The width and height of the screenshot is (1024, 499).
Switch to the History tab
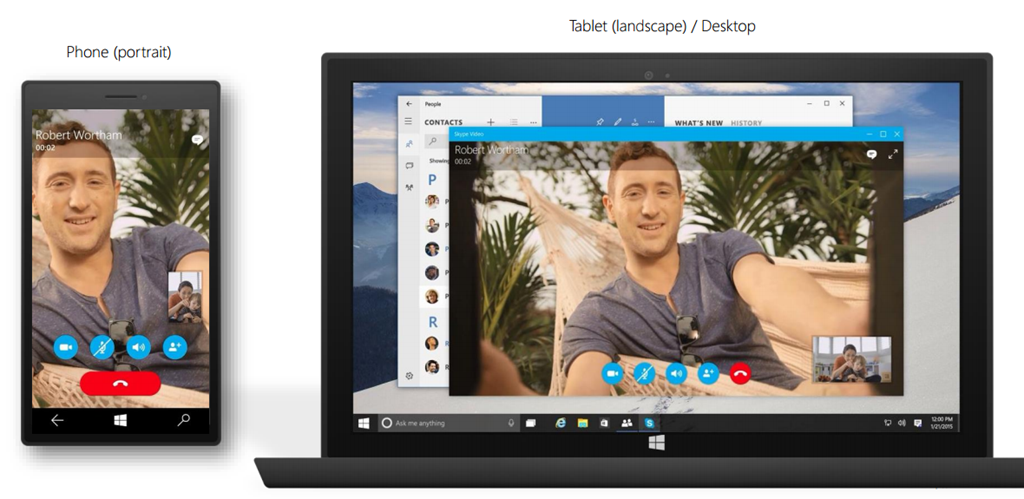coord(746,123)
